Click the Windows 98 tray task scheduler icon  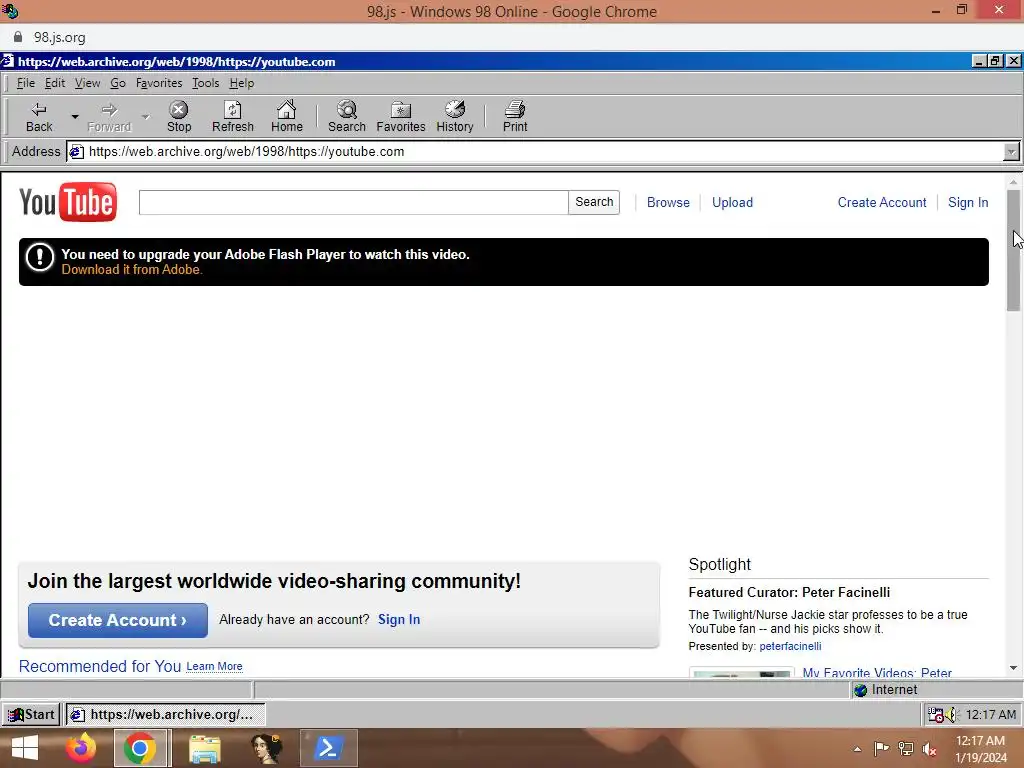[935, 715]
